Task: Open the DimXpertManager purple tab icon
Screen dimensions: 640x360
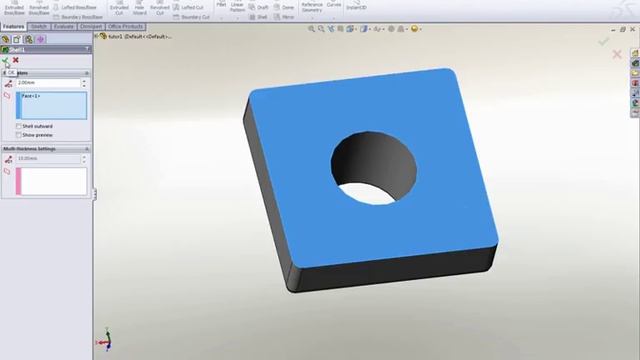Action: tap(40, 40)
